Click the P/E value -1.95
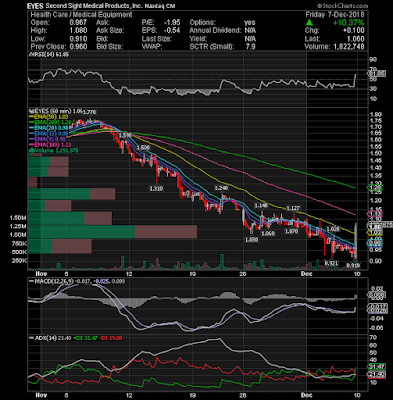 (x=172, y=22)
